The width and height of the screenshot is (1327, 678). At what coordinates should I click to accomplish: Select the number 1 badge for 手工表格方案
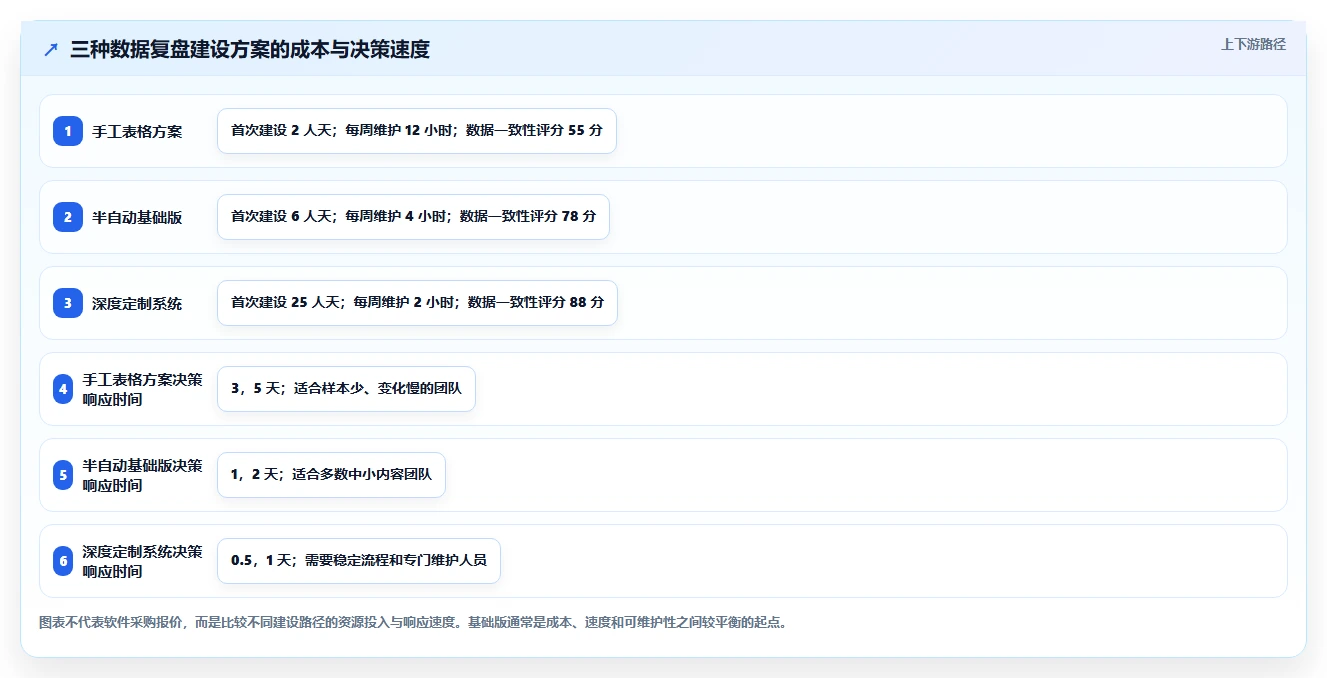68,131
